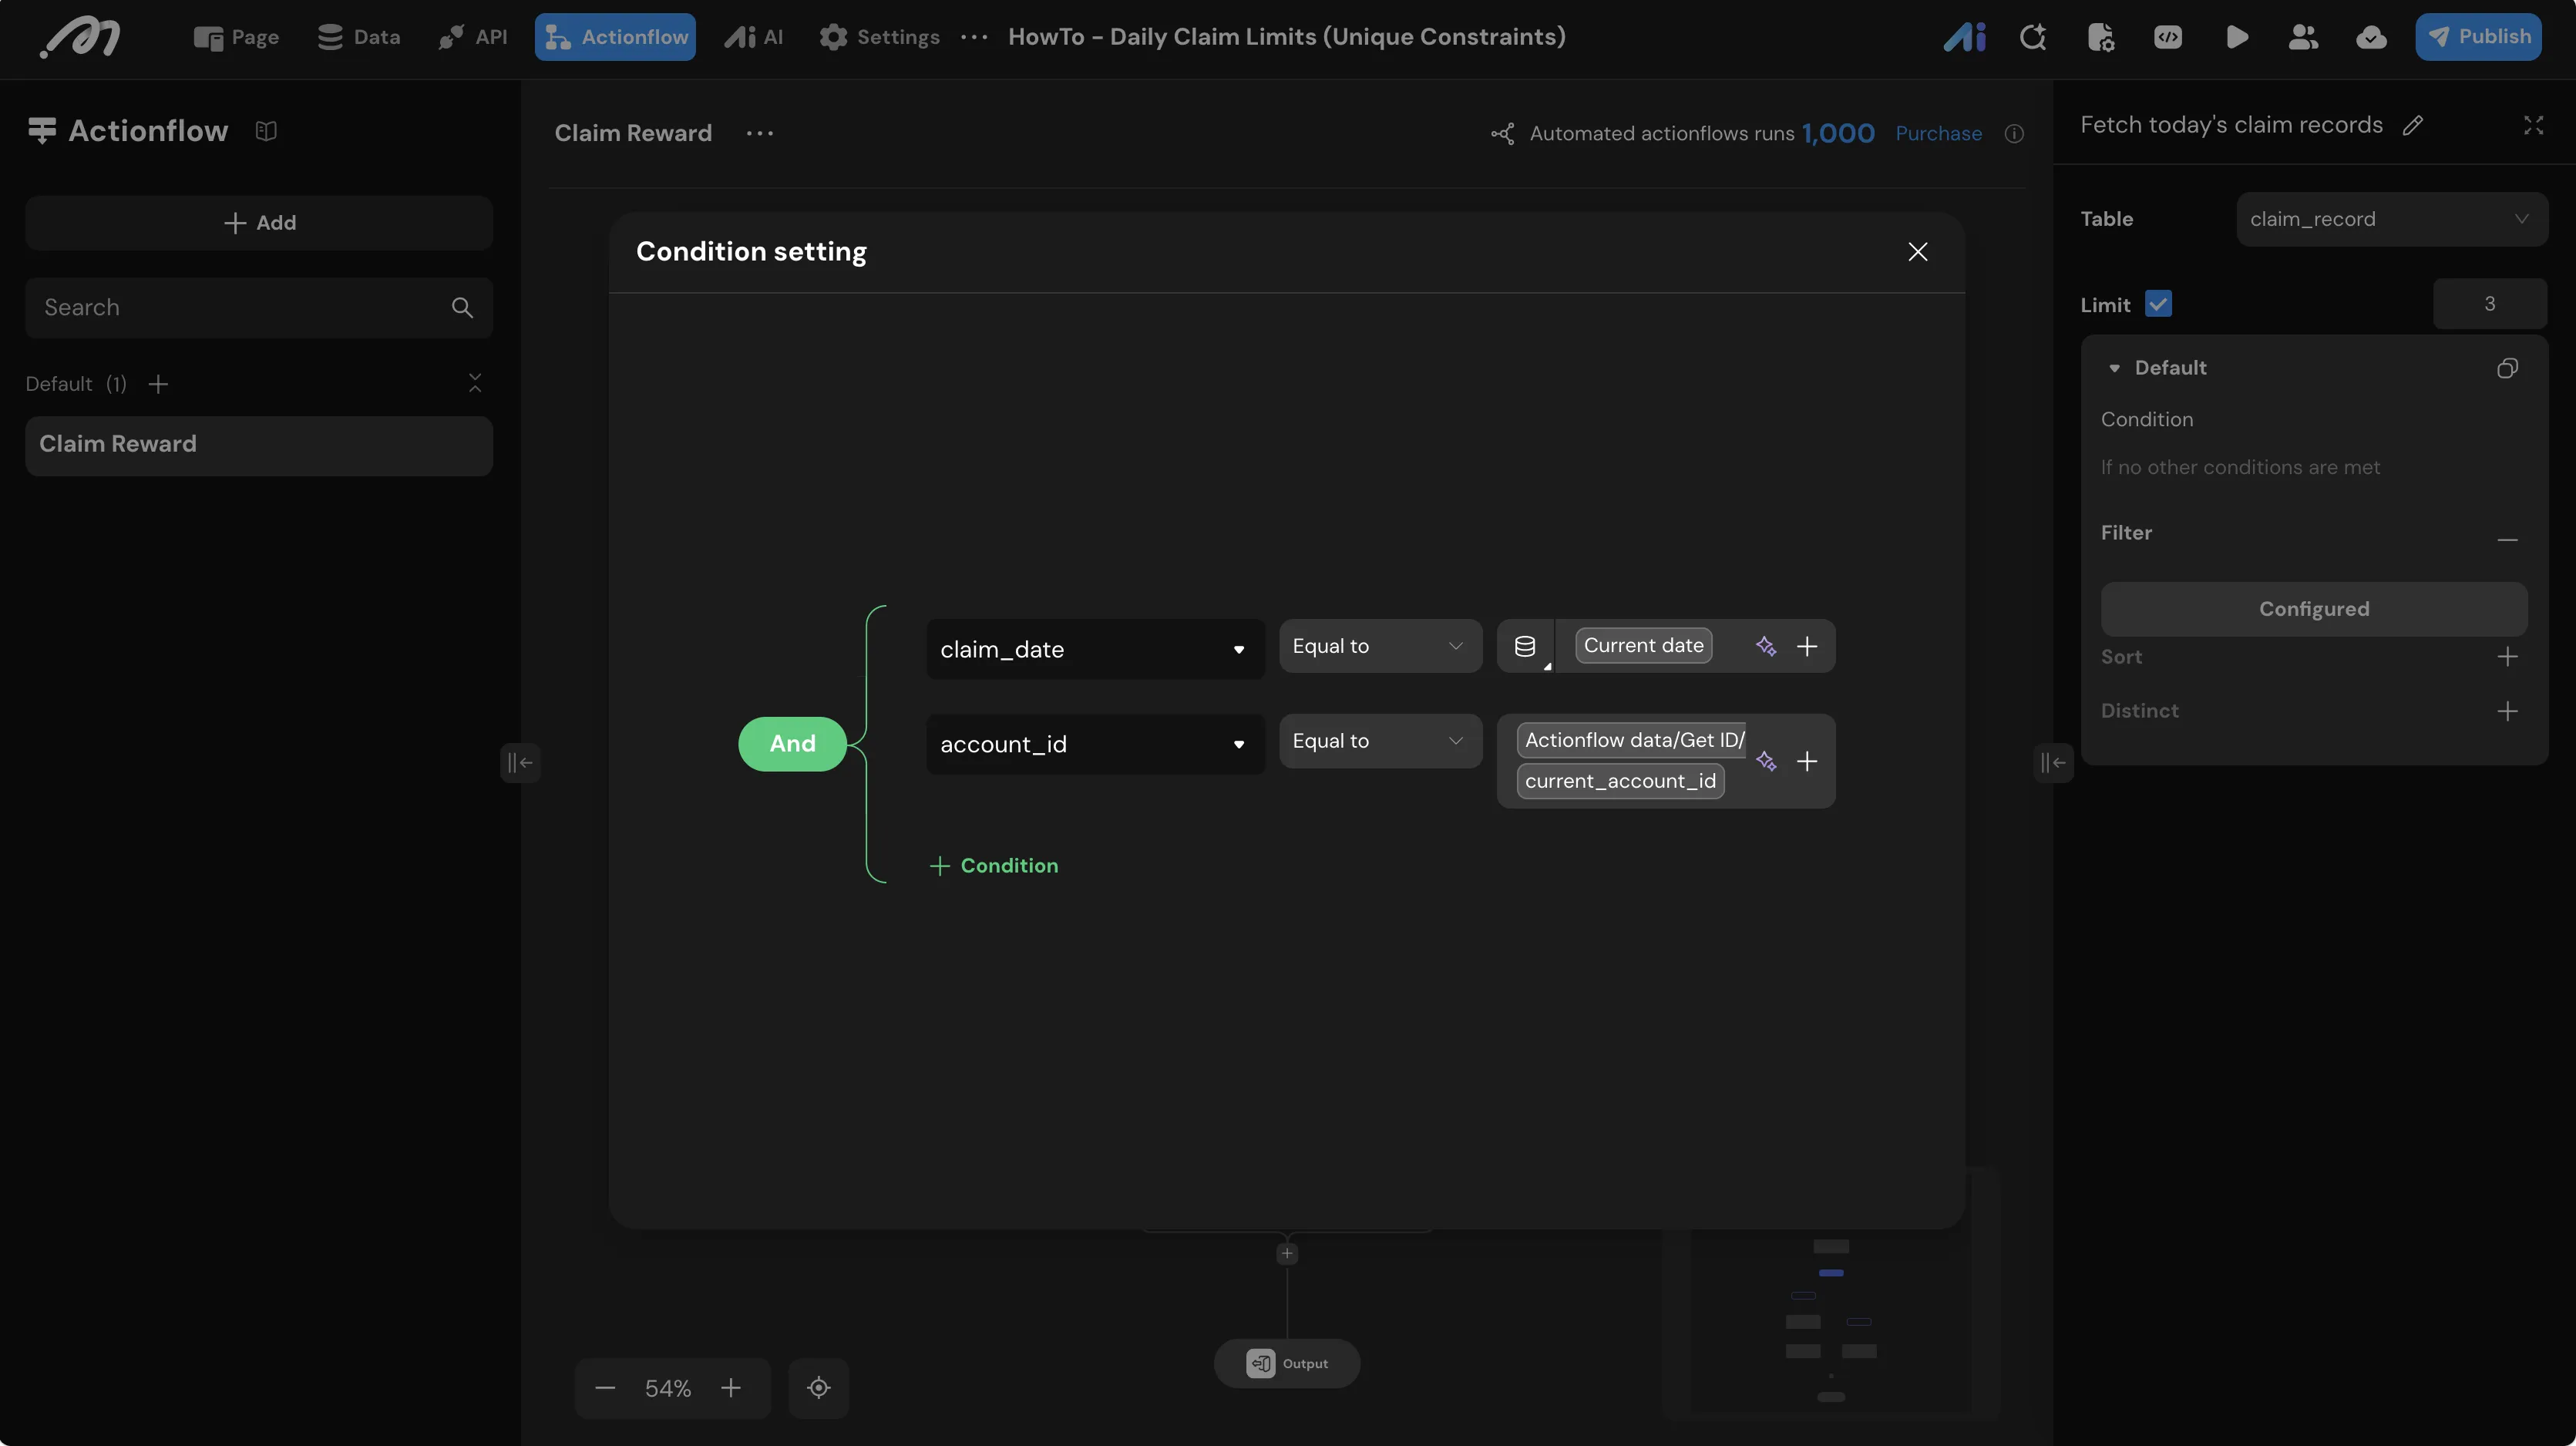Open Equal to operator for claim_date
Screen dimensions: 2576x1446
(x=1380, y=646)
